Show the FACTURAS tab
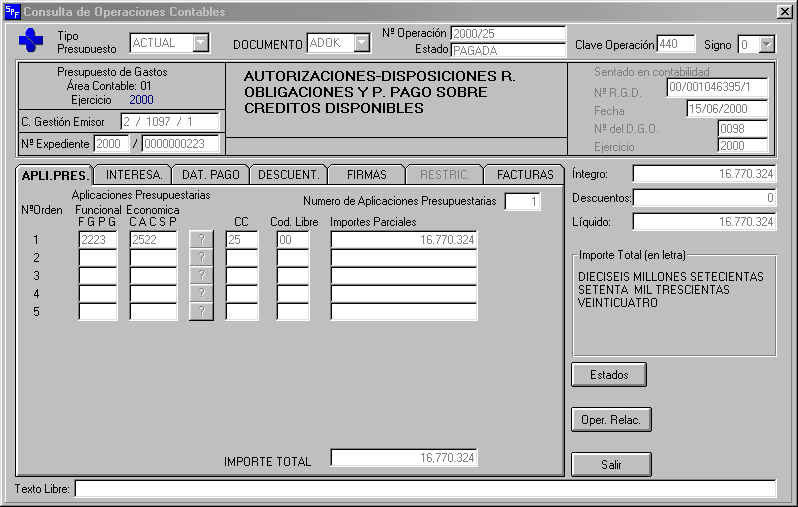798x507 pixels. (525, 175)
